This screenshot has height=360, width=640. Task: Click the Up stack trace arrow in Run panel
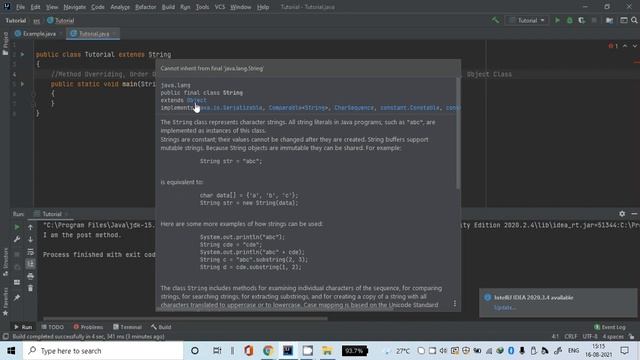point(30,227)
